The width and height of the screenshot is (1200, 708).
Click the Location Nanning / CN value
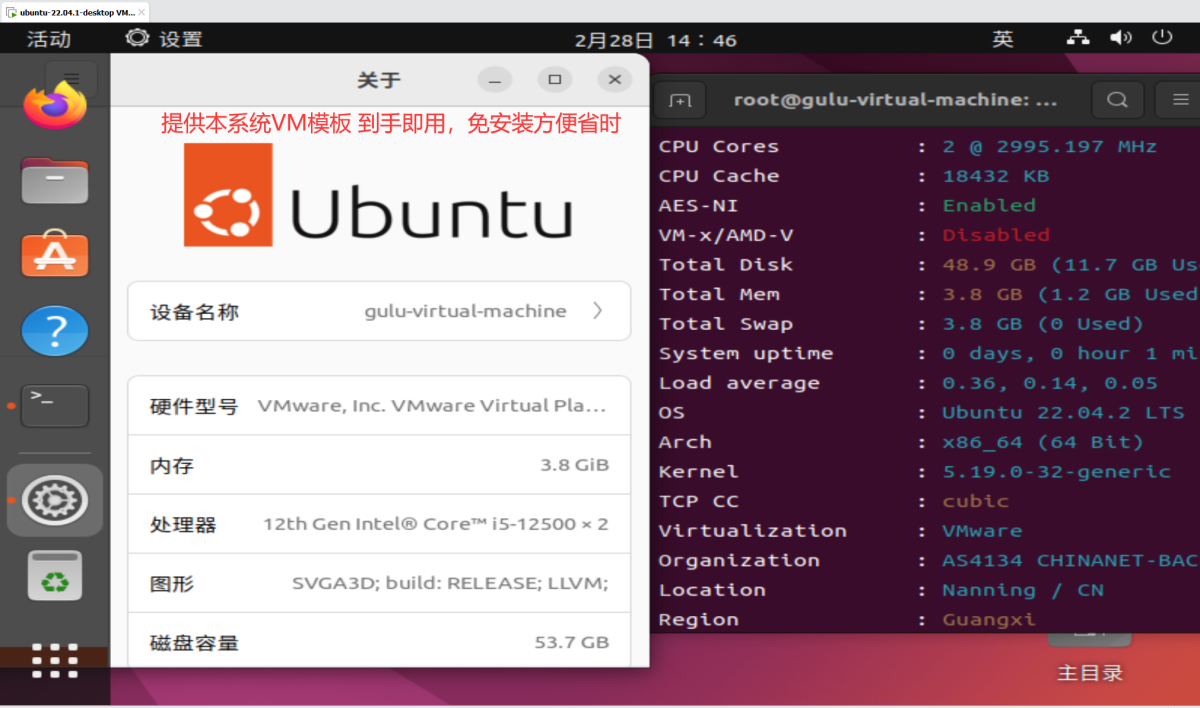coord(1022,590)
